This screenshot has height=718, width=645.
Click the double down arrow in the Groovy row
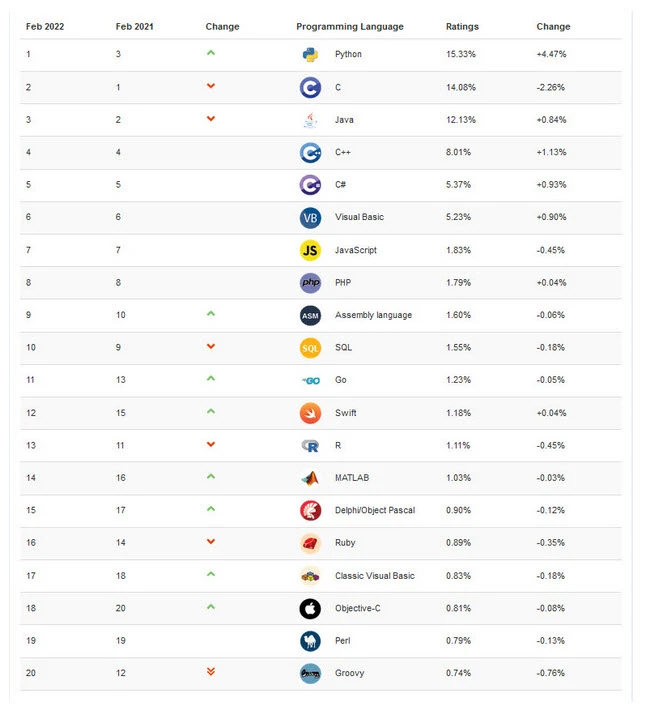[211, 672]
